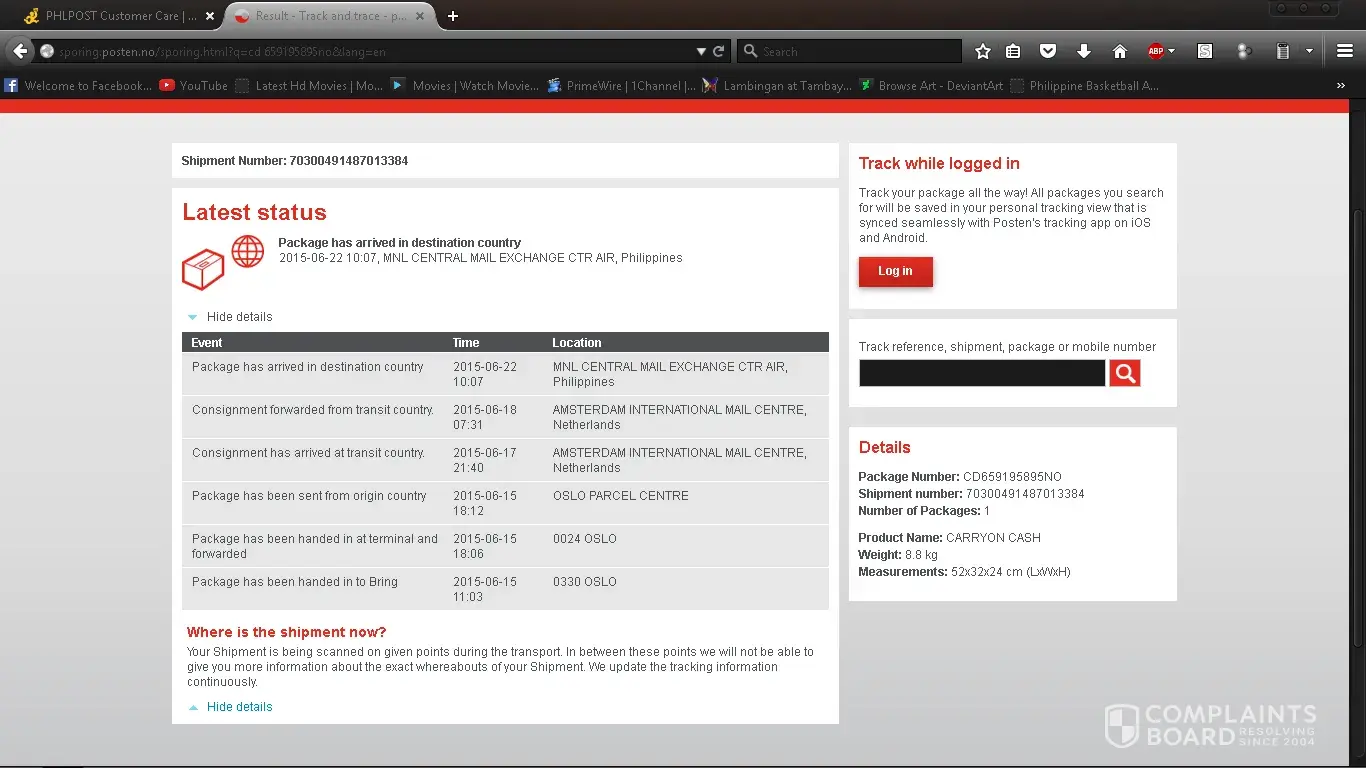Open the Downloads arrow icon
The image size is (1366, 768).
click(1084, 51)
